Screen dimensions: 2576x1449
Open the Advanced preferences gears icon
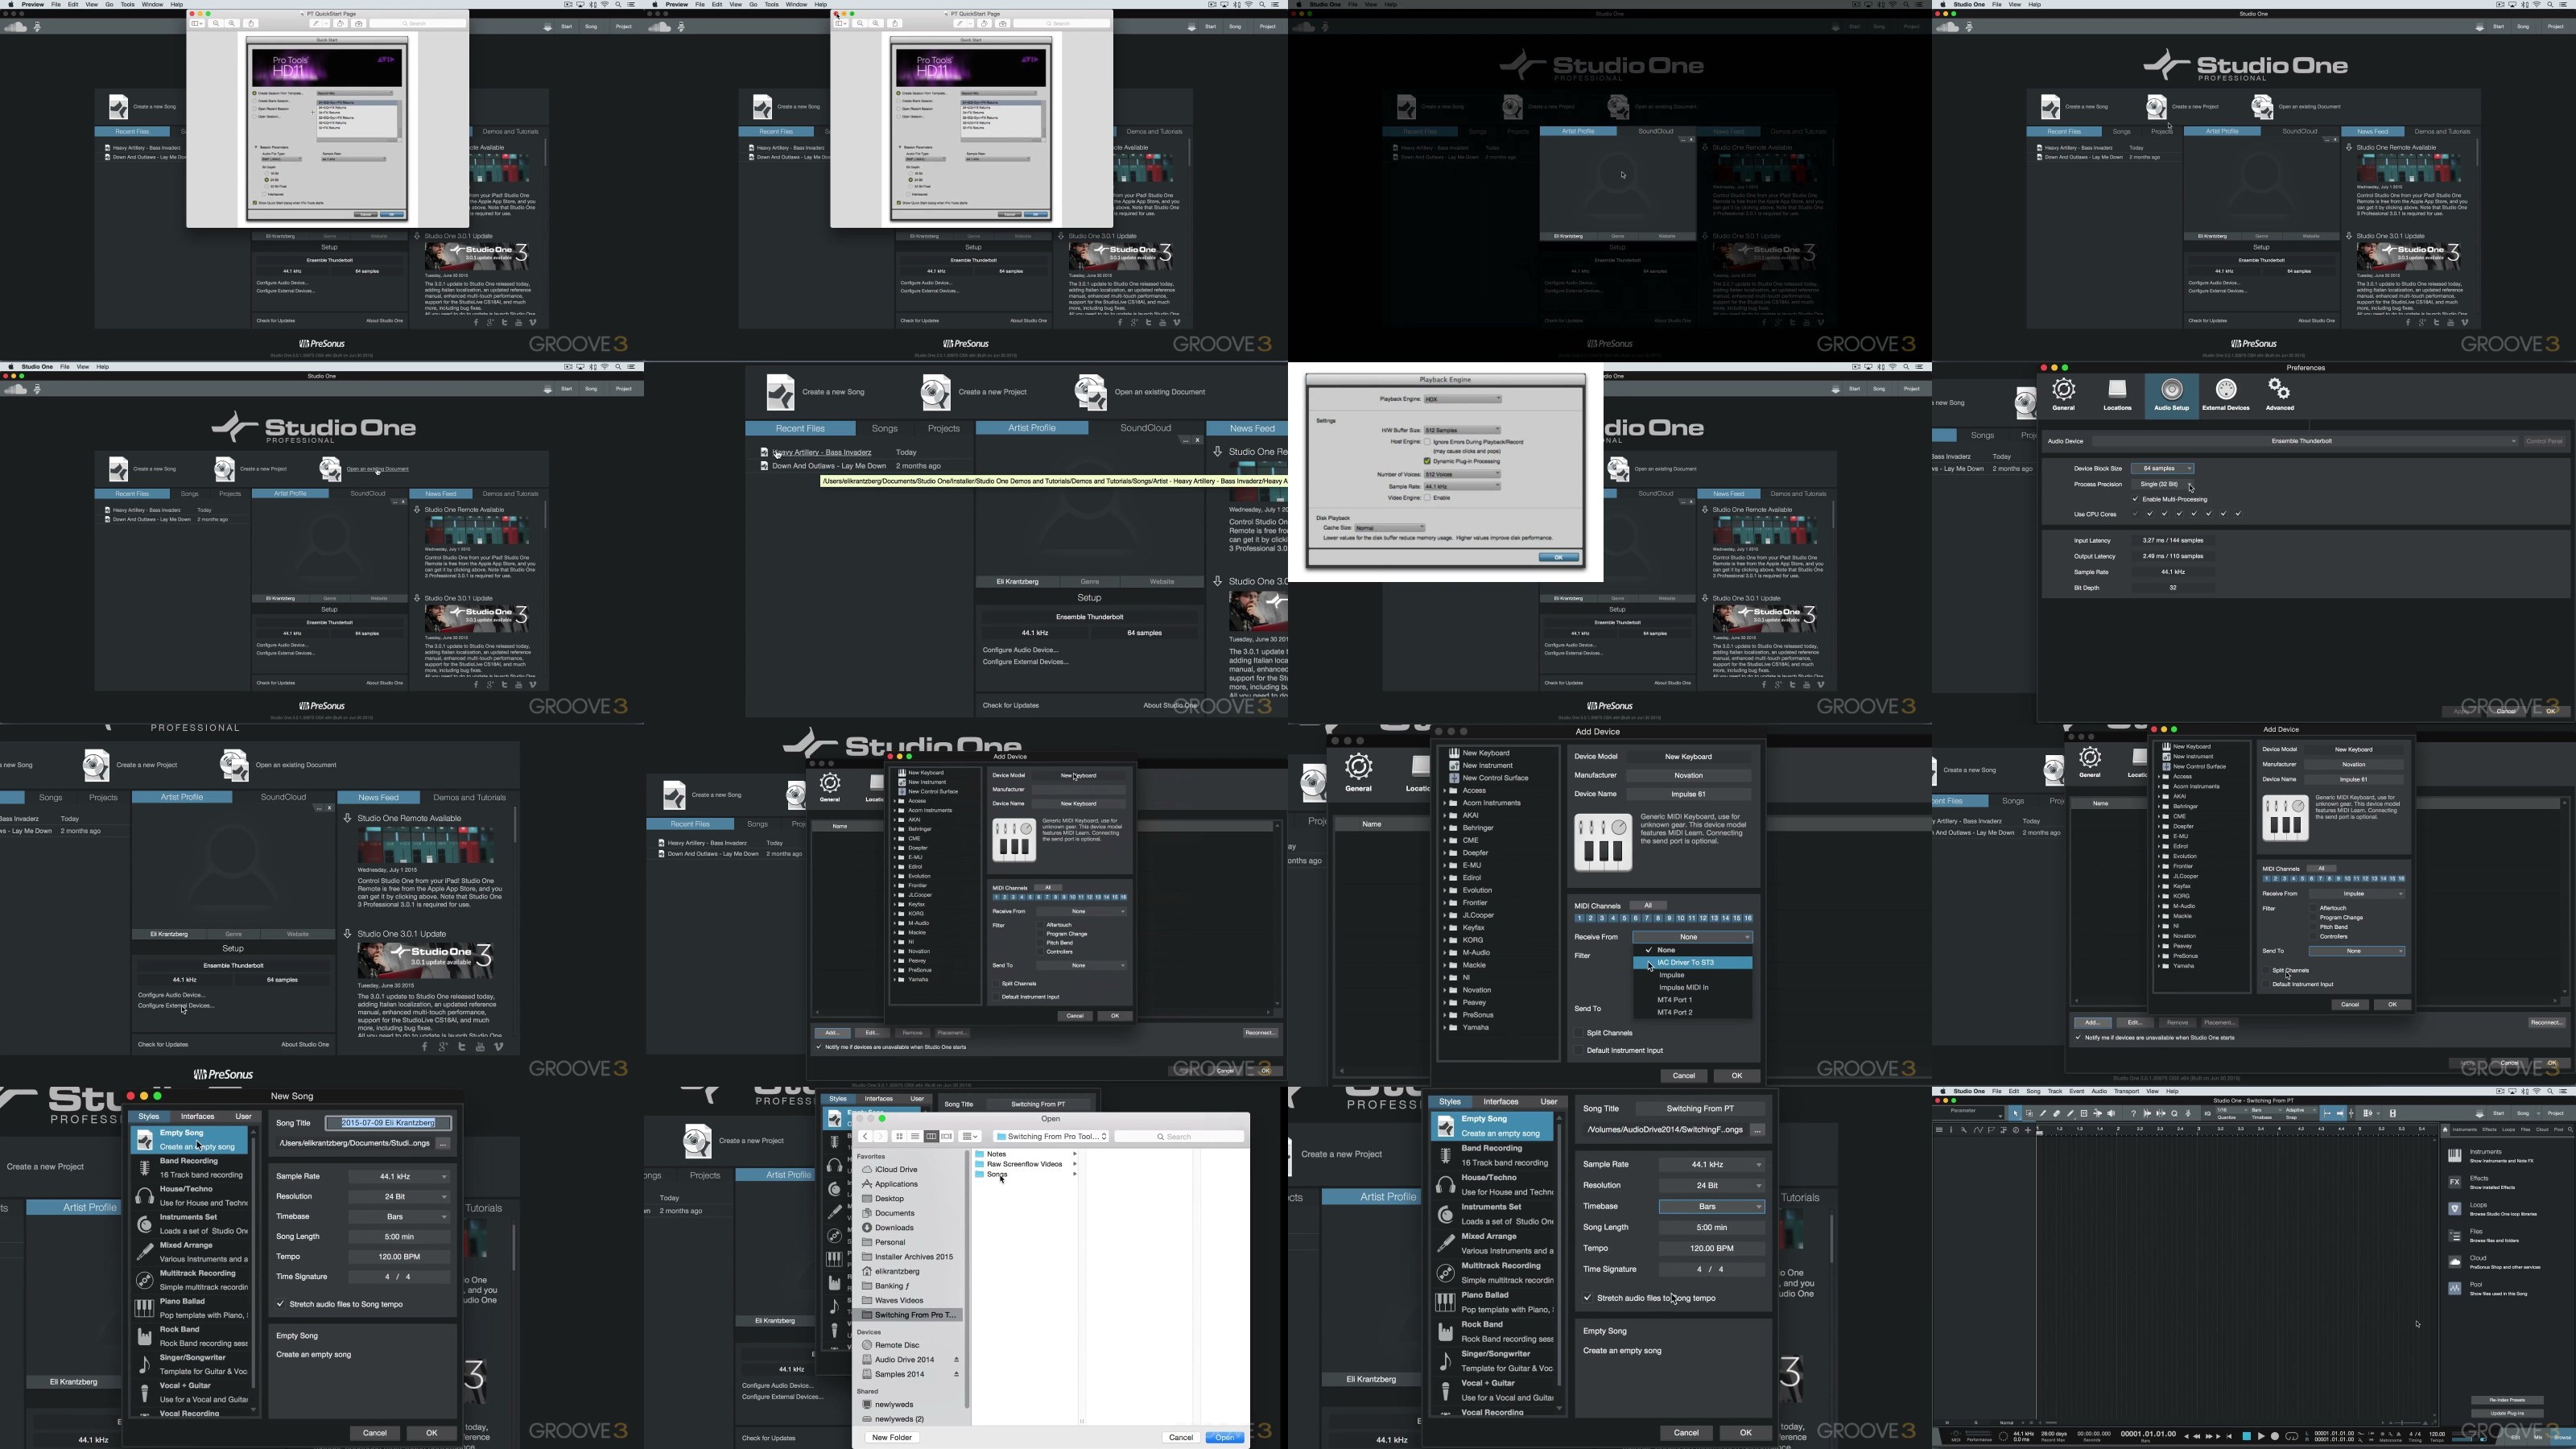click(x=2279, y=394)
